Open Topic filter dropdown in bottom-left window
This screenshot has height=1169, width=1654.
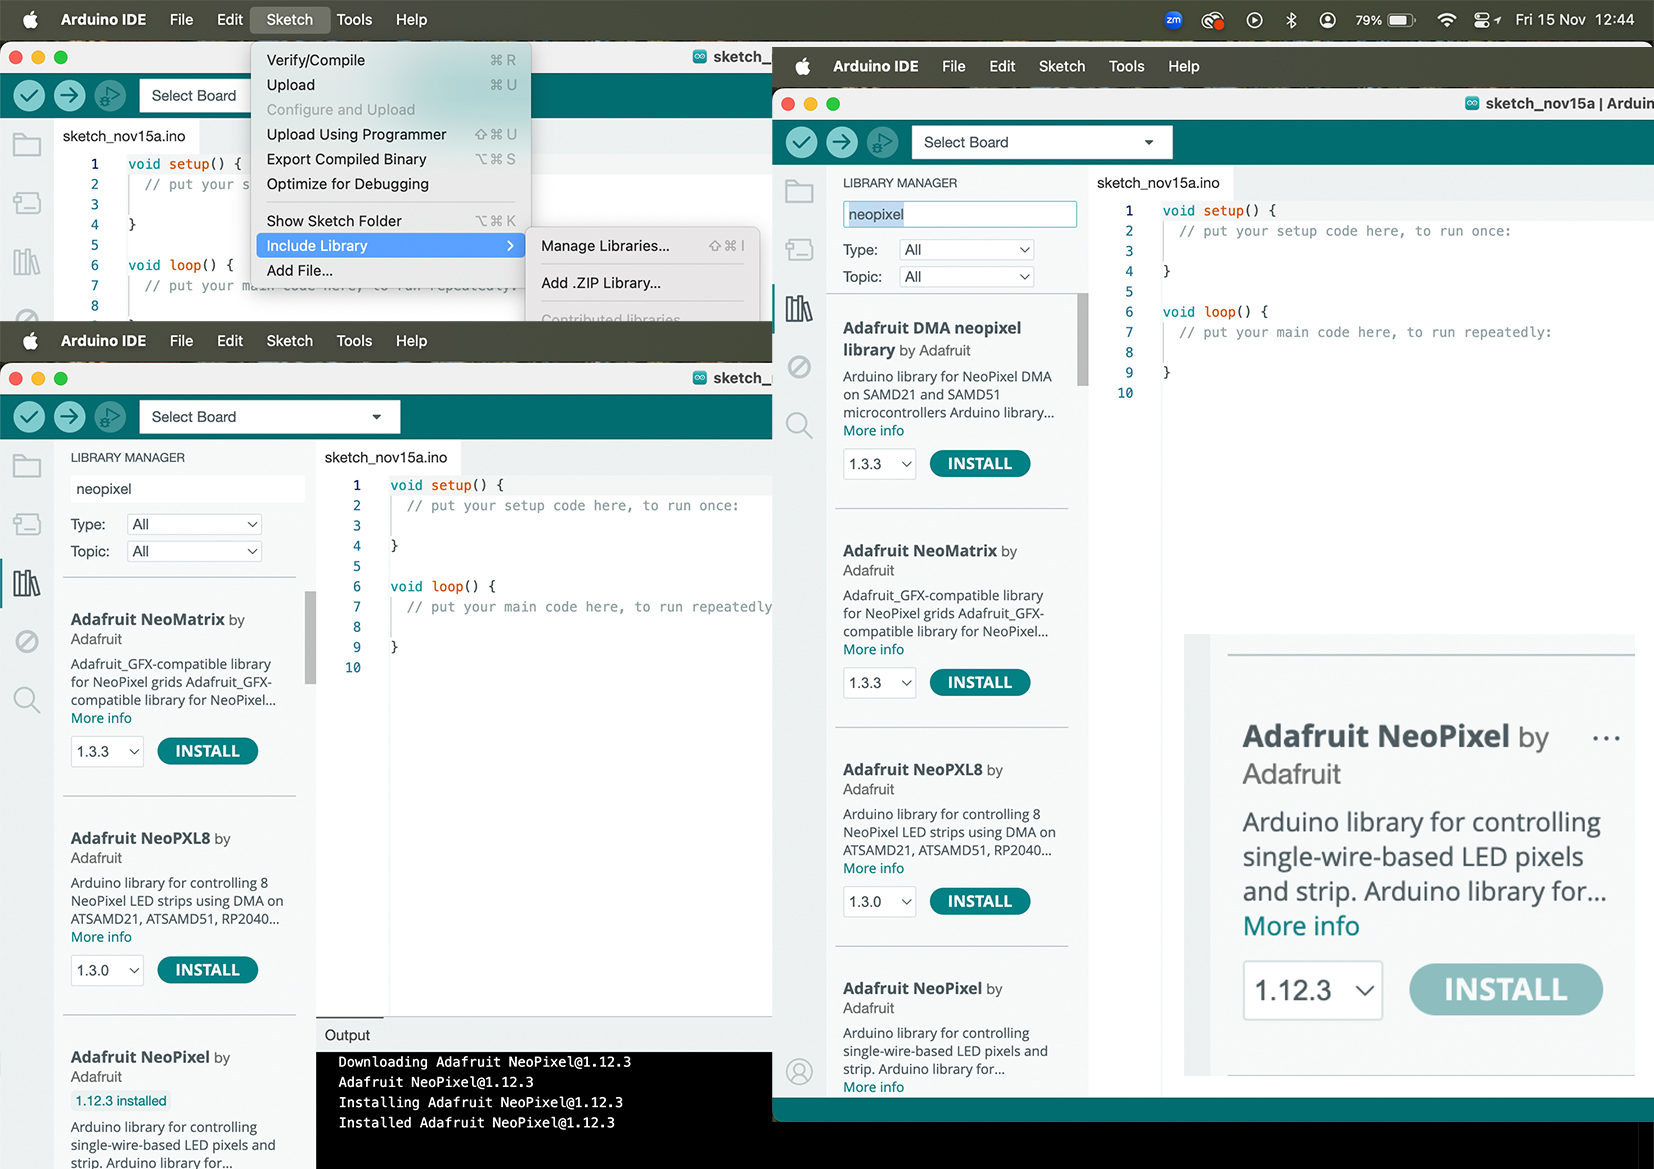(195, 551)
